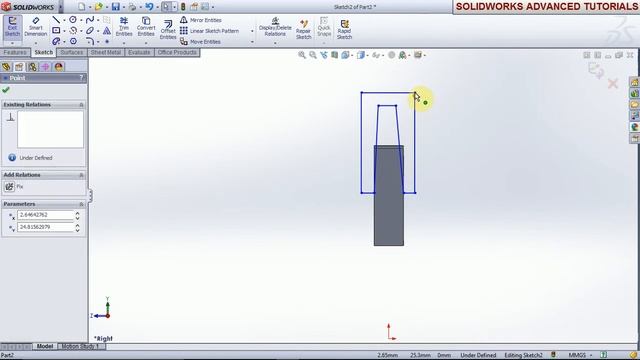Select the Corner Rectangle tool
Image resolution: width=640 pixels, height=360 pixels.
click(x=56, y=30)
